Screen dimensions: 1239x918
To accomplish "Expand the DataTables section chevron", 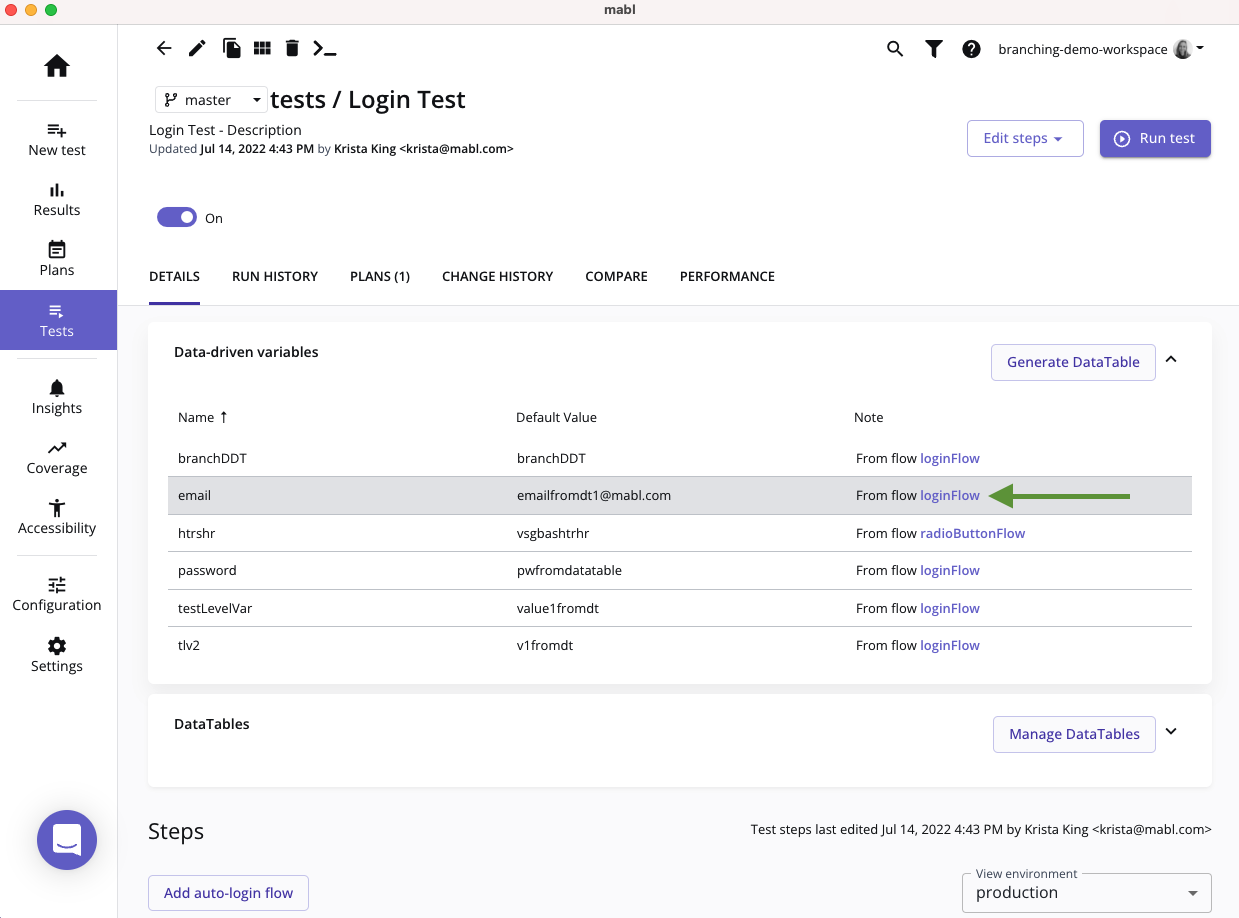I will [1171, 732].
